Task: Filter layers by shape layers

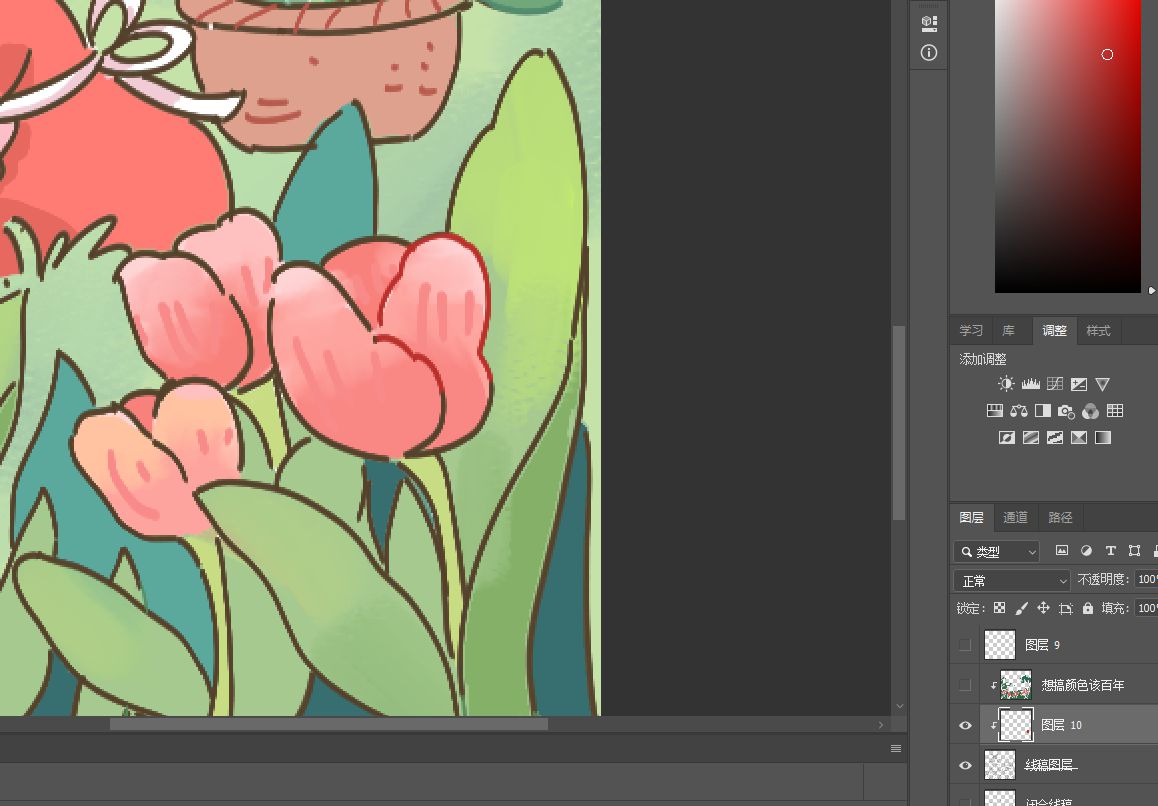Action: (x=1134, y=550)
